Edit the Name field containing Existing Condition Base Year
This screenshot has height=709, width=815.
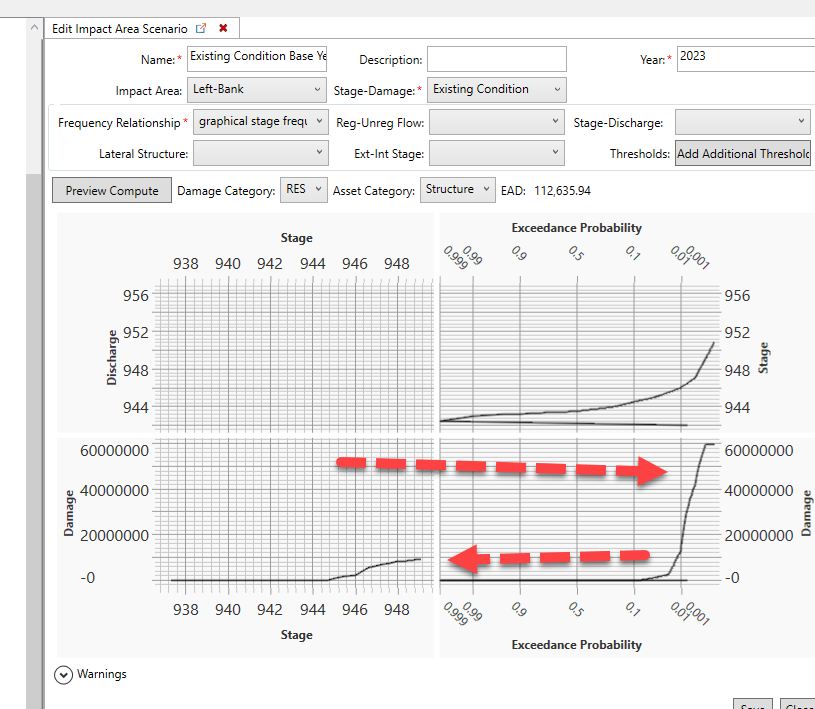coord(257,57)
